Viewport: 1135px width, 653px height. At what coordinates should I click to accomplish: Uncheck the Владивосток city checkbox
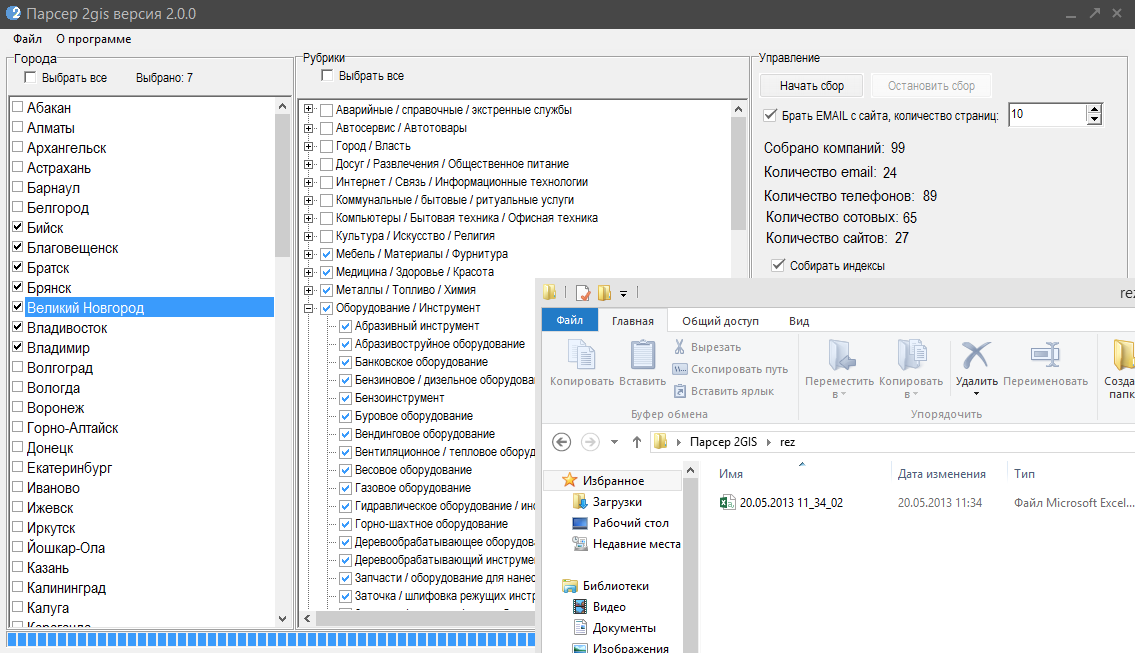18,327
